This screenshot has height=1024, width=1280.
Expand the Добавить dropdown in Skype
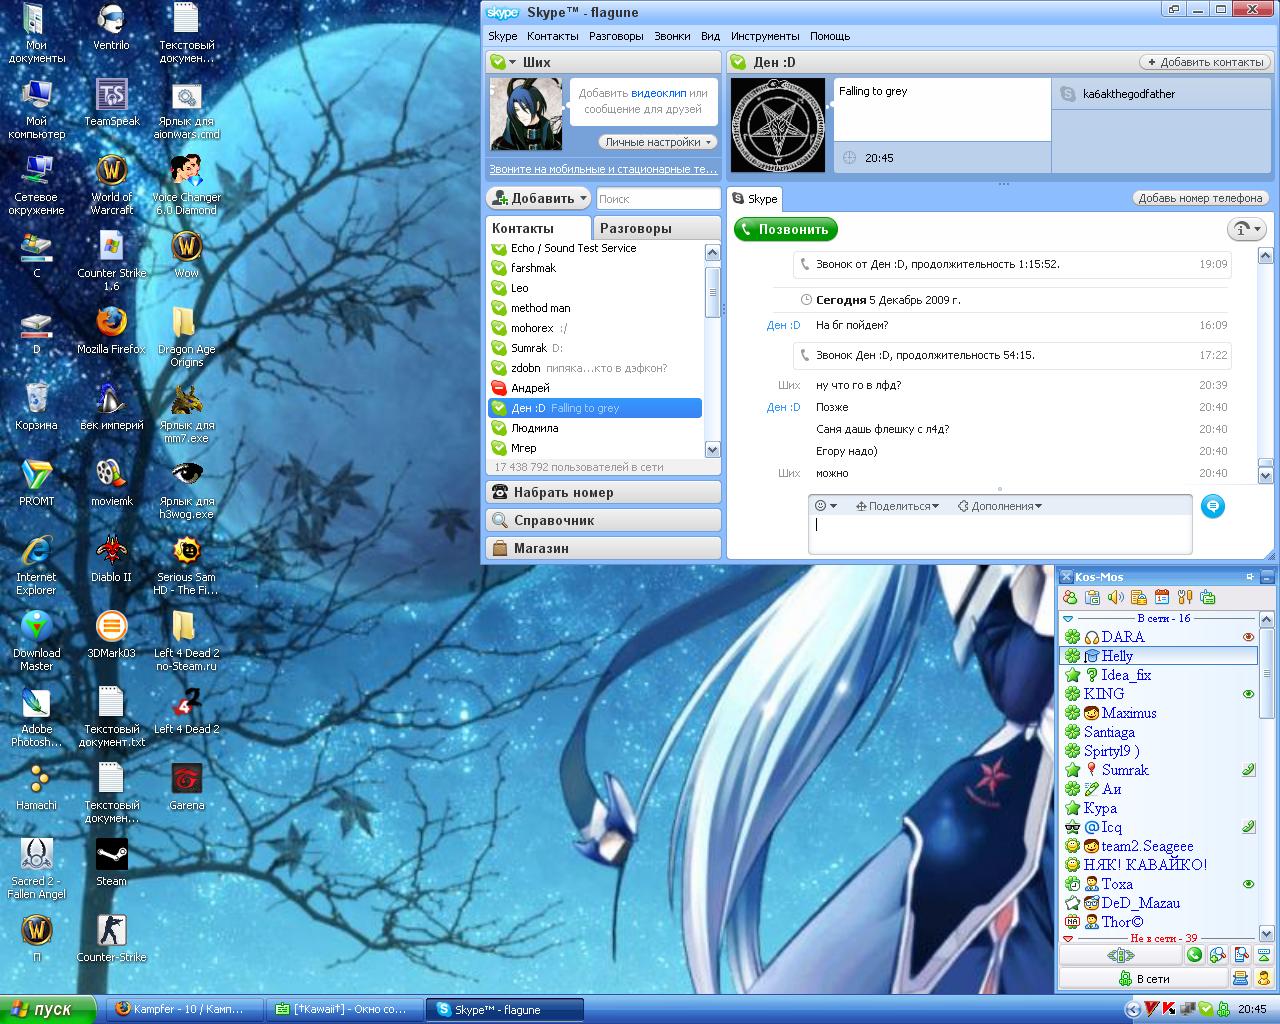[539, 198]
